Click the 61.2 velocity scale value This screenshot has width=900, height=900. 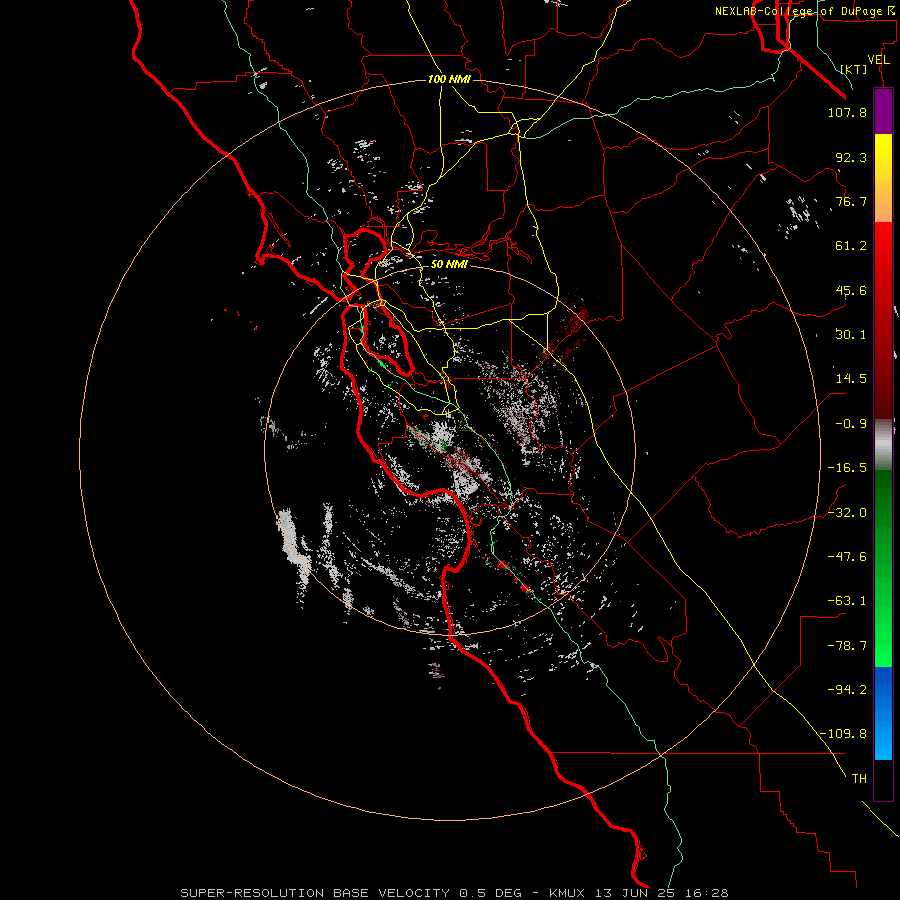pos(851,246)
